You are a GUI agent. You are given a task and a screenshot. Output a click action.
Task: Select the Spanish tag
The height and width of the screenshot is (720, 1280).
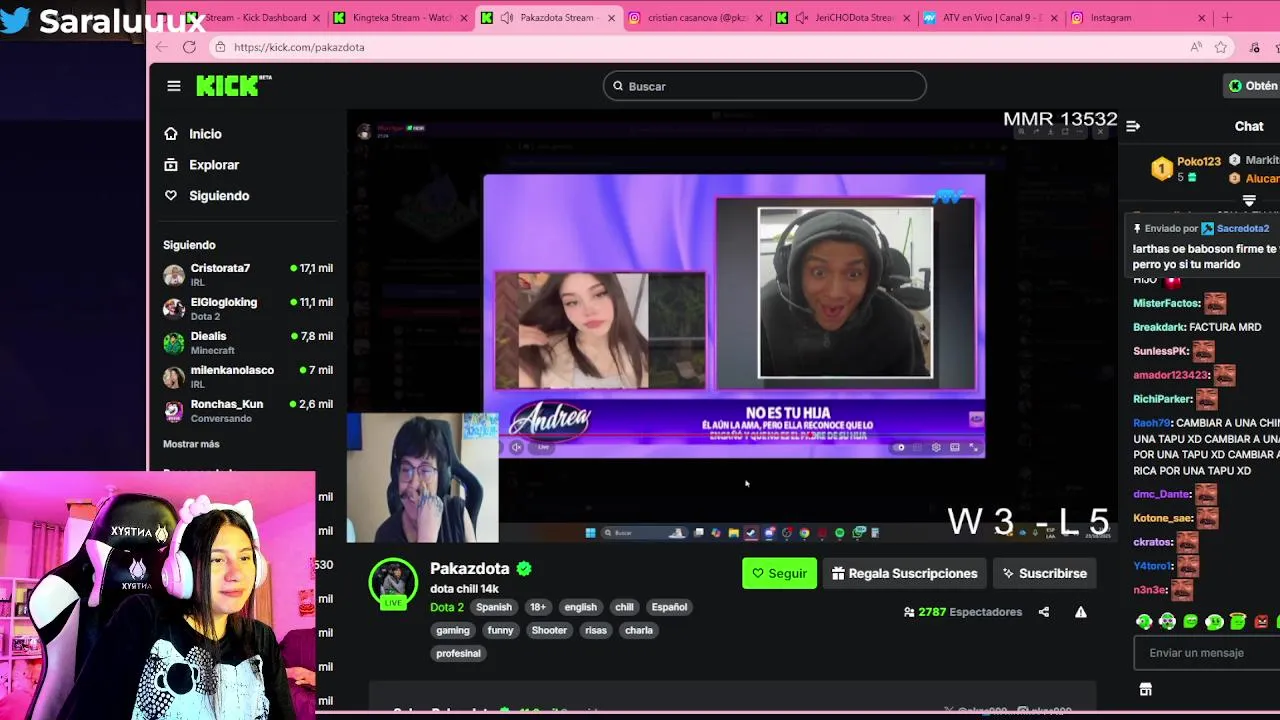coord(494,607)
